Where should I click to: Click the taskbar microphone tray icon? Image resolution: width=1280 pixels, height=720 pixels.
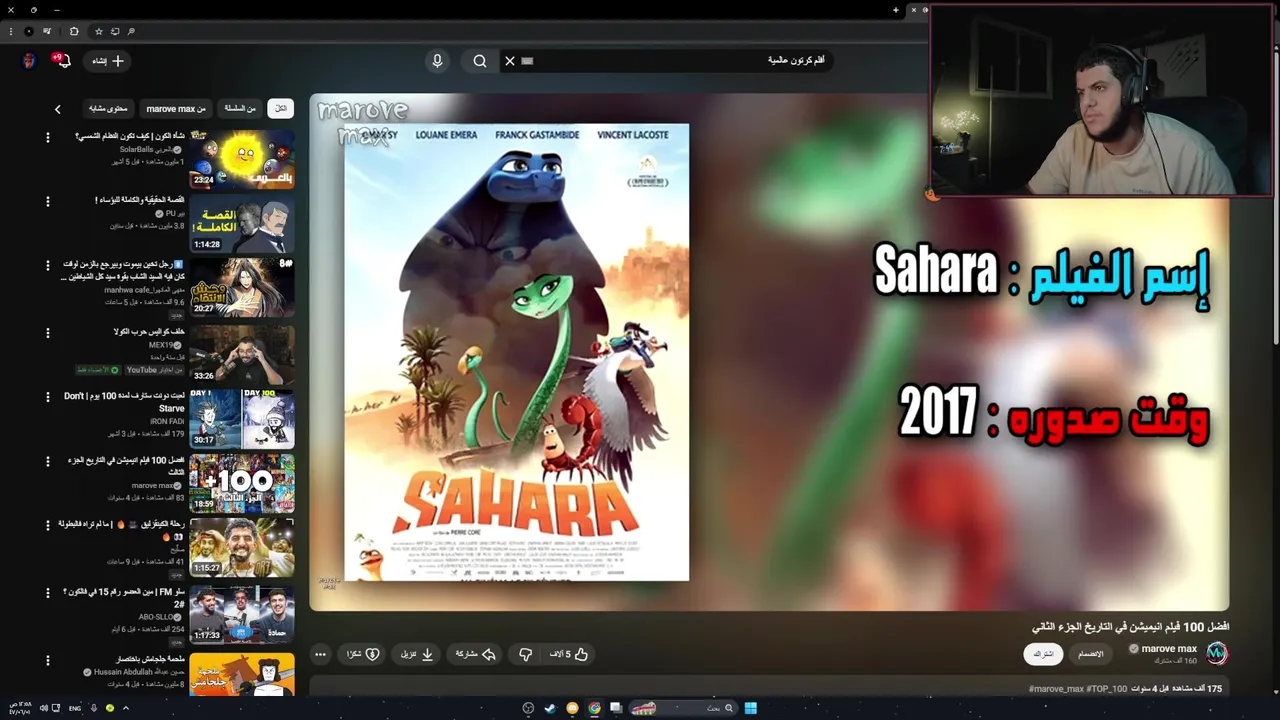point(94,708)
